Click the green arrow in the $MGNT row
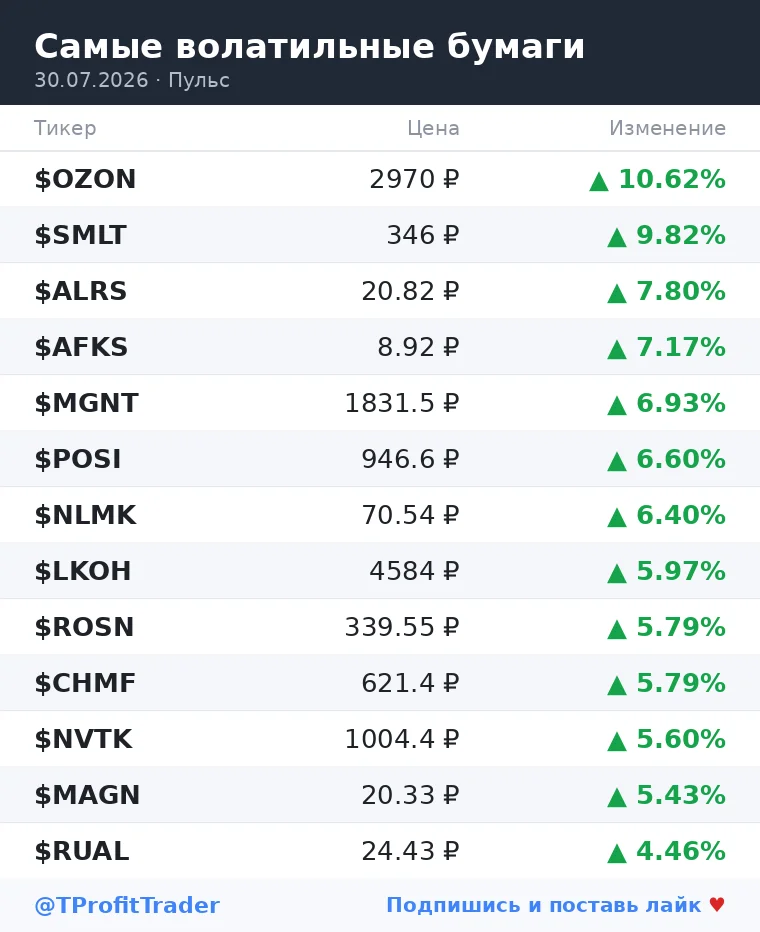The image size is (760, 932). (617, 405)
